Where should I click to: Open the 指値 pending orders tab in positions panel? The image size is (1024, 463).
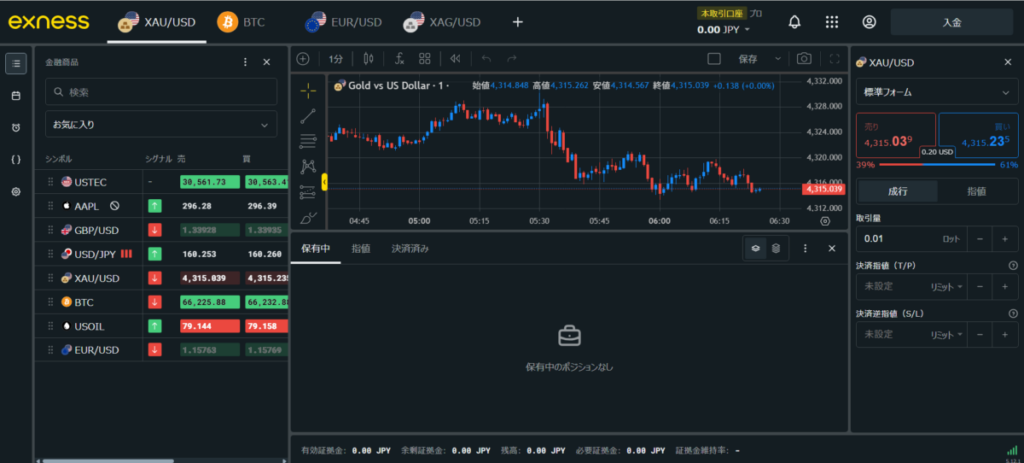tap(360, 248)
